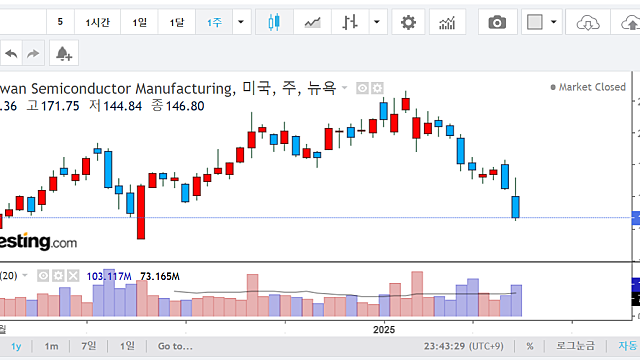Image resolution: width=640 pixels, height=360 pixels.
Task: Click the layout square icon
Action: 534,22
